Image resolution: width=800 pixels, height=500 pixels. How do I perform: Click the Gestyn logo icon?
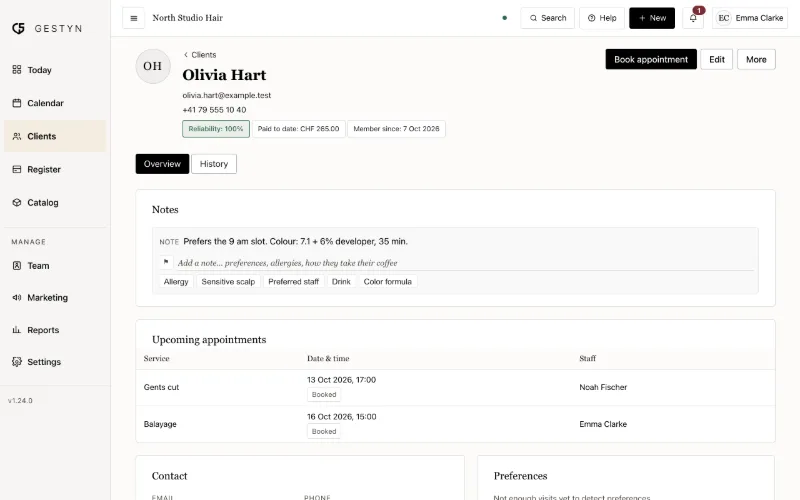pyautogui.click(x=18, y=29)
